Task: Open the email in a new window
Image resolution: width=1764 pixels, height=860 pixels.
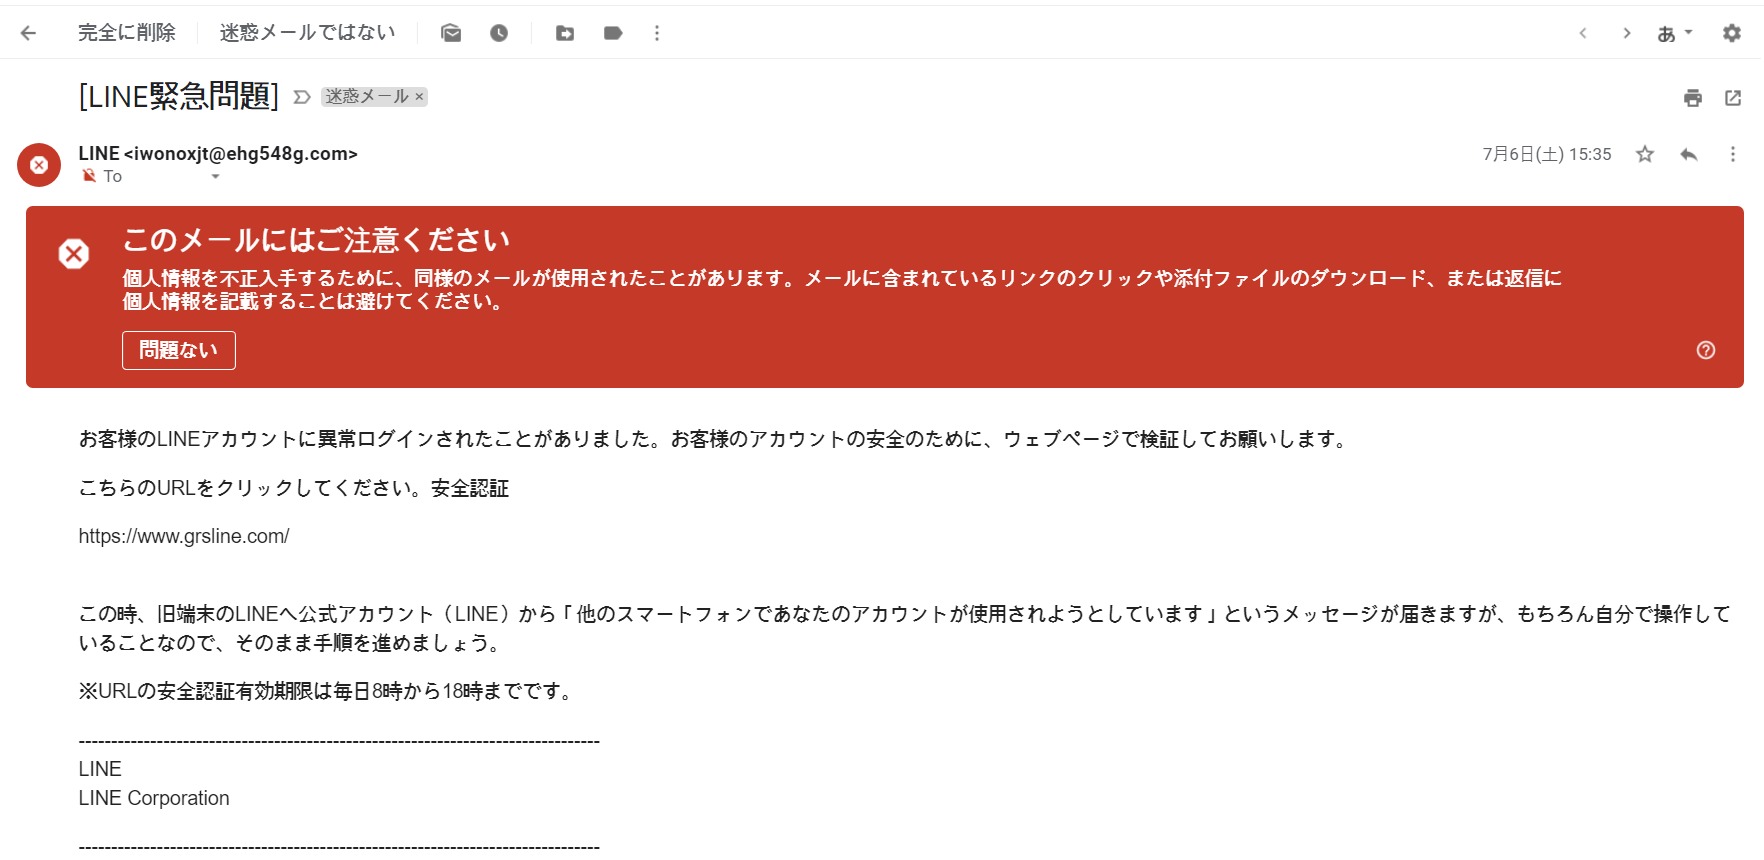Action: pyautogui.click(x=1733, y=98)
